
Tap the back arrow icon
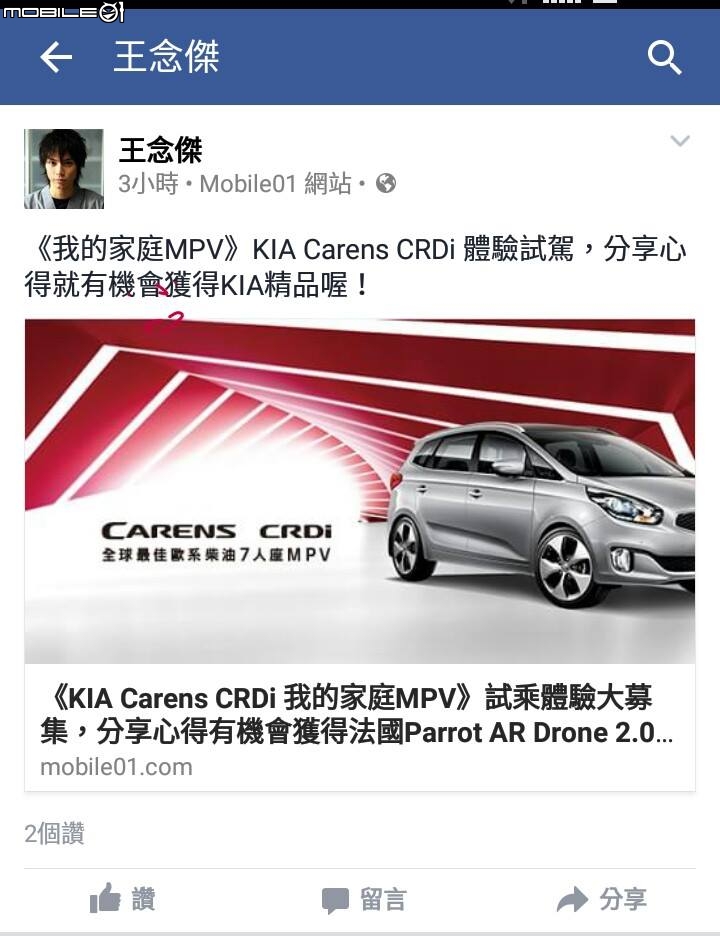tap(56, 57)
